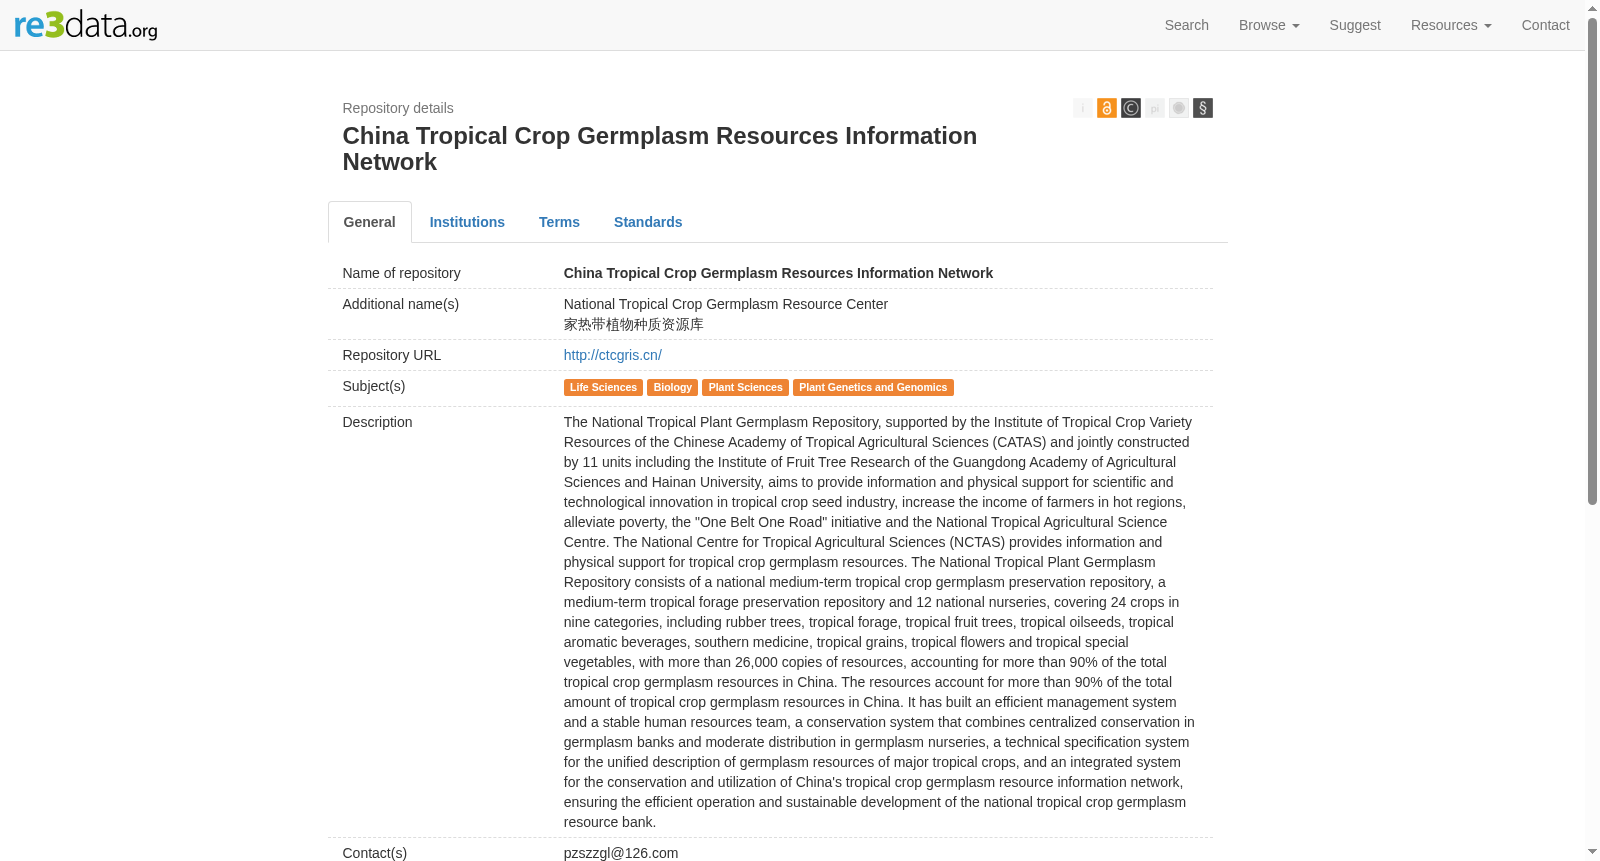Switch to the Terms tab
Viewport: 1600px width, 861px height.
click(x=559, y=222)
